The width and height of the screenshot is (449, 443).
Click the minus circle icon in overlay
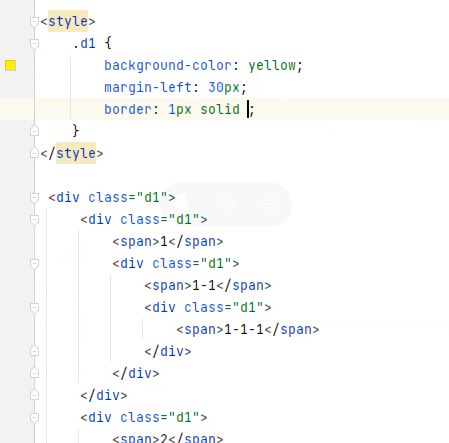[x=269, y=204]
